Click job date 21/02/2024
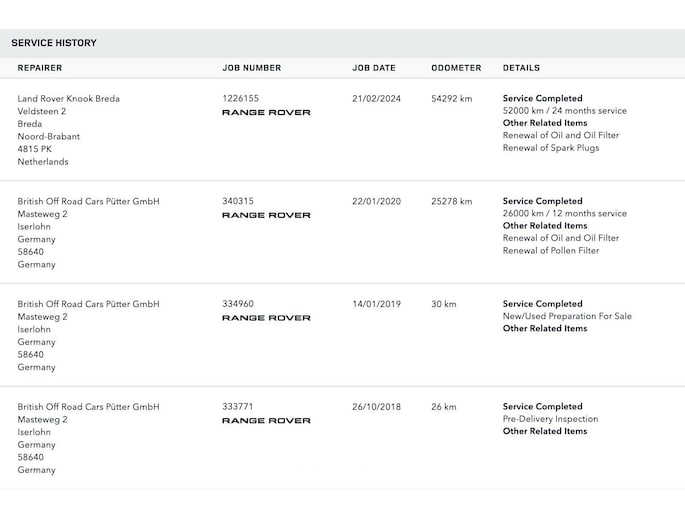The height and width of the screenshot is (514, 685). click(x=377, y=99)
